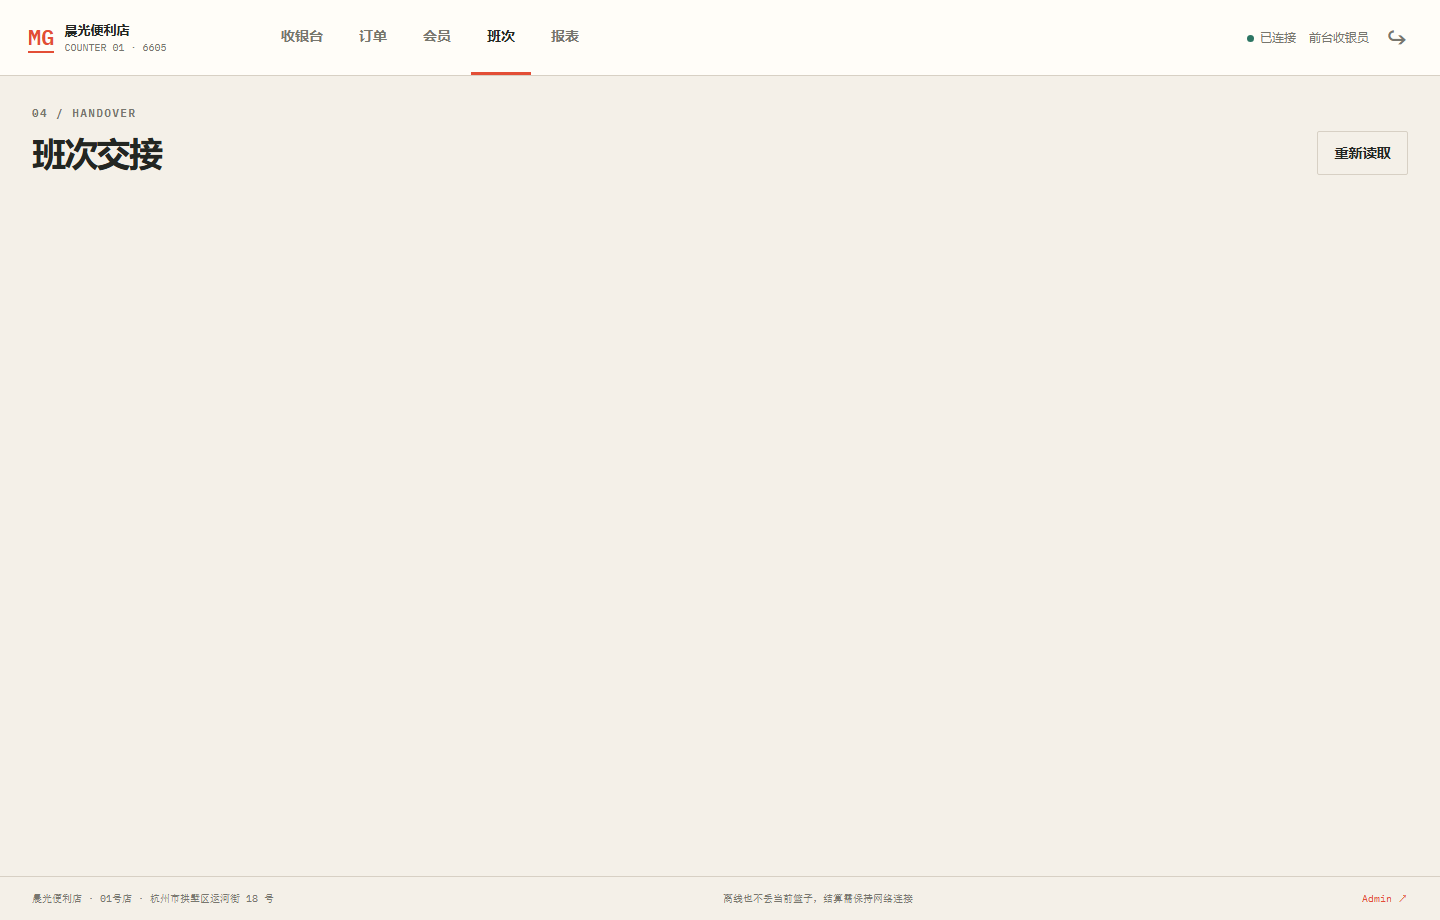Image resolution: width=1440 pixels, height=920 pixels.
Task: Open the Admin link in footer
Action: [x=1384, y=899]
